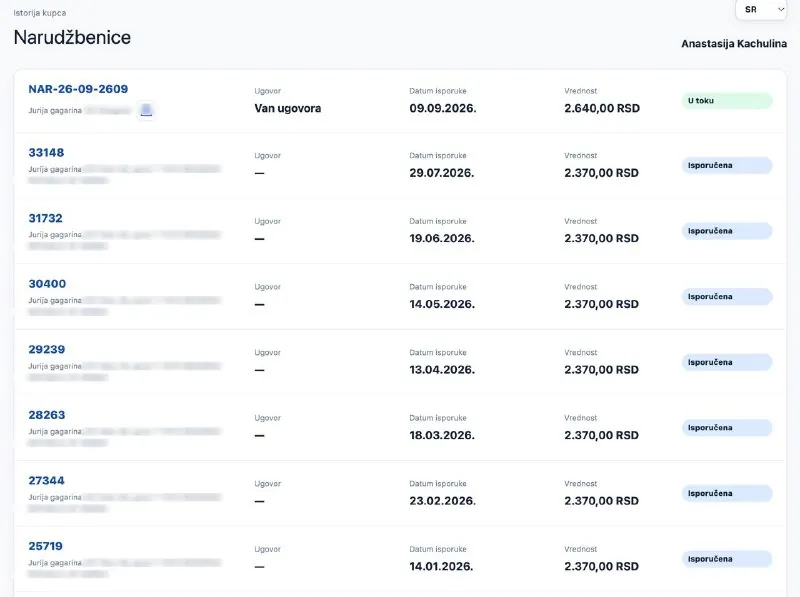
Task: Open order NAR-26-09-2609
Action: (78, 89)
